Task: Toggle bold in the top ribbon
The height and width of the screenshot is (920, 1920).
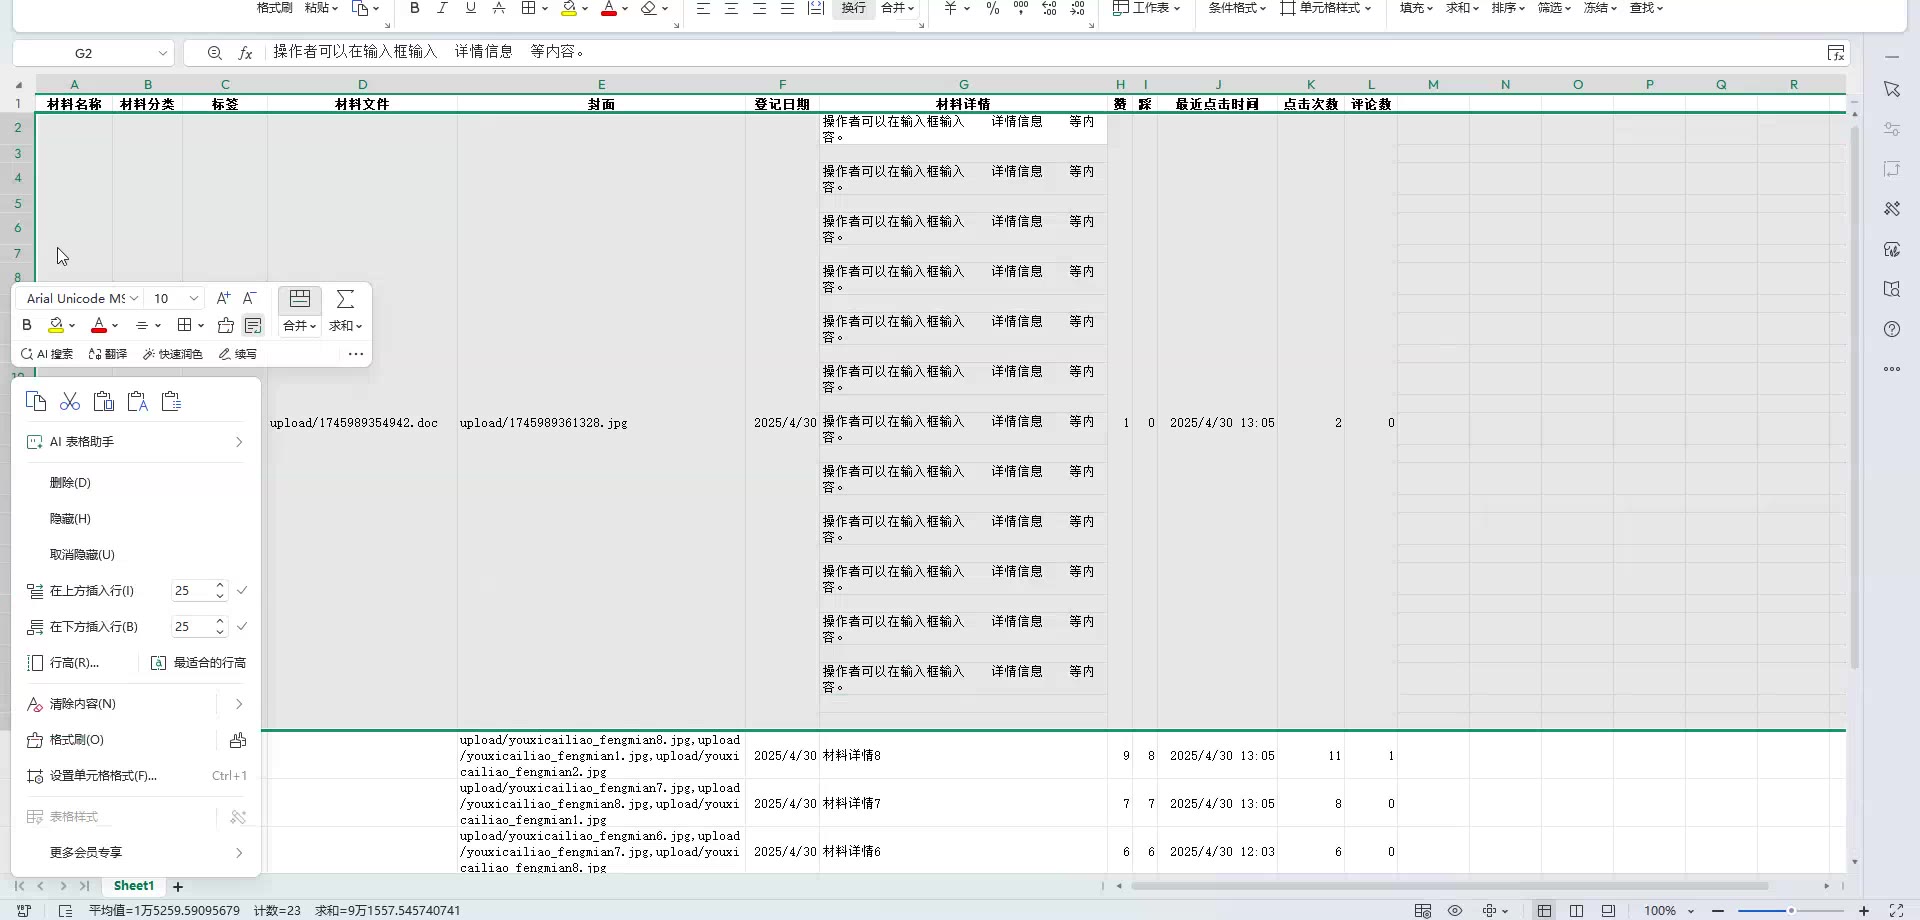Action: coord(415,8)
